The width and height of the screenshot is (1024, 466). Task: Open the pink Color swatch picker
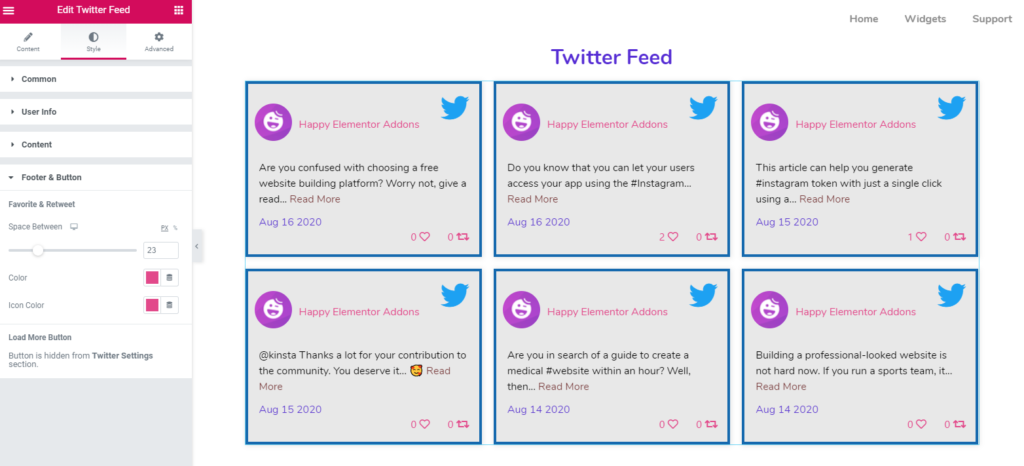152,277
